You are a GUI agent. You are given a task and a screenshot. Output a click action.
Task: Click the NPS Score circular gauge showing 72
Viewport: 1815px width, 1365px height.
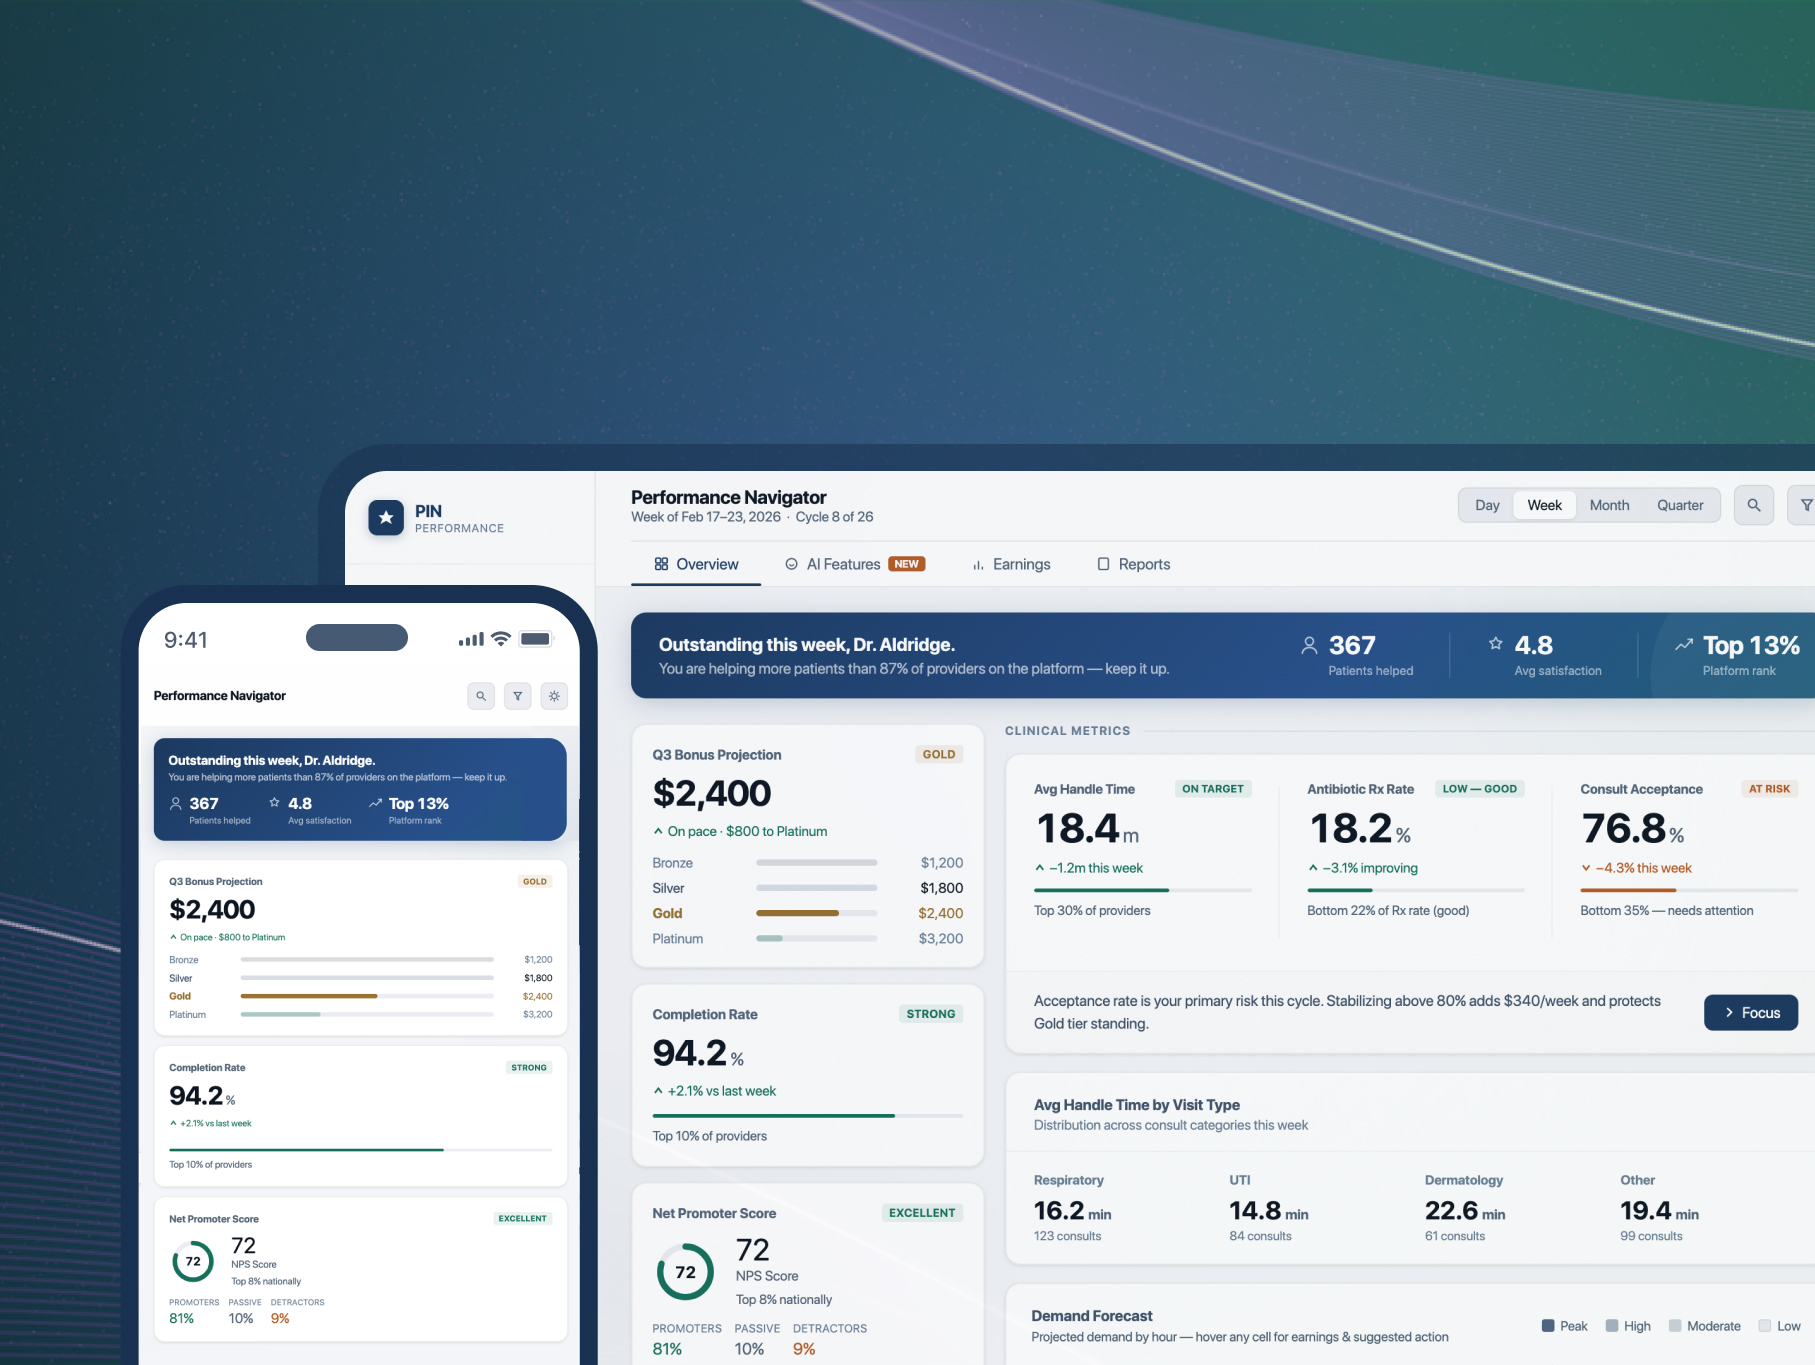click(x=685, y=1271)
